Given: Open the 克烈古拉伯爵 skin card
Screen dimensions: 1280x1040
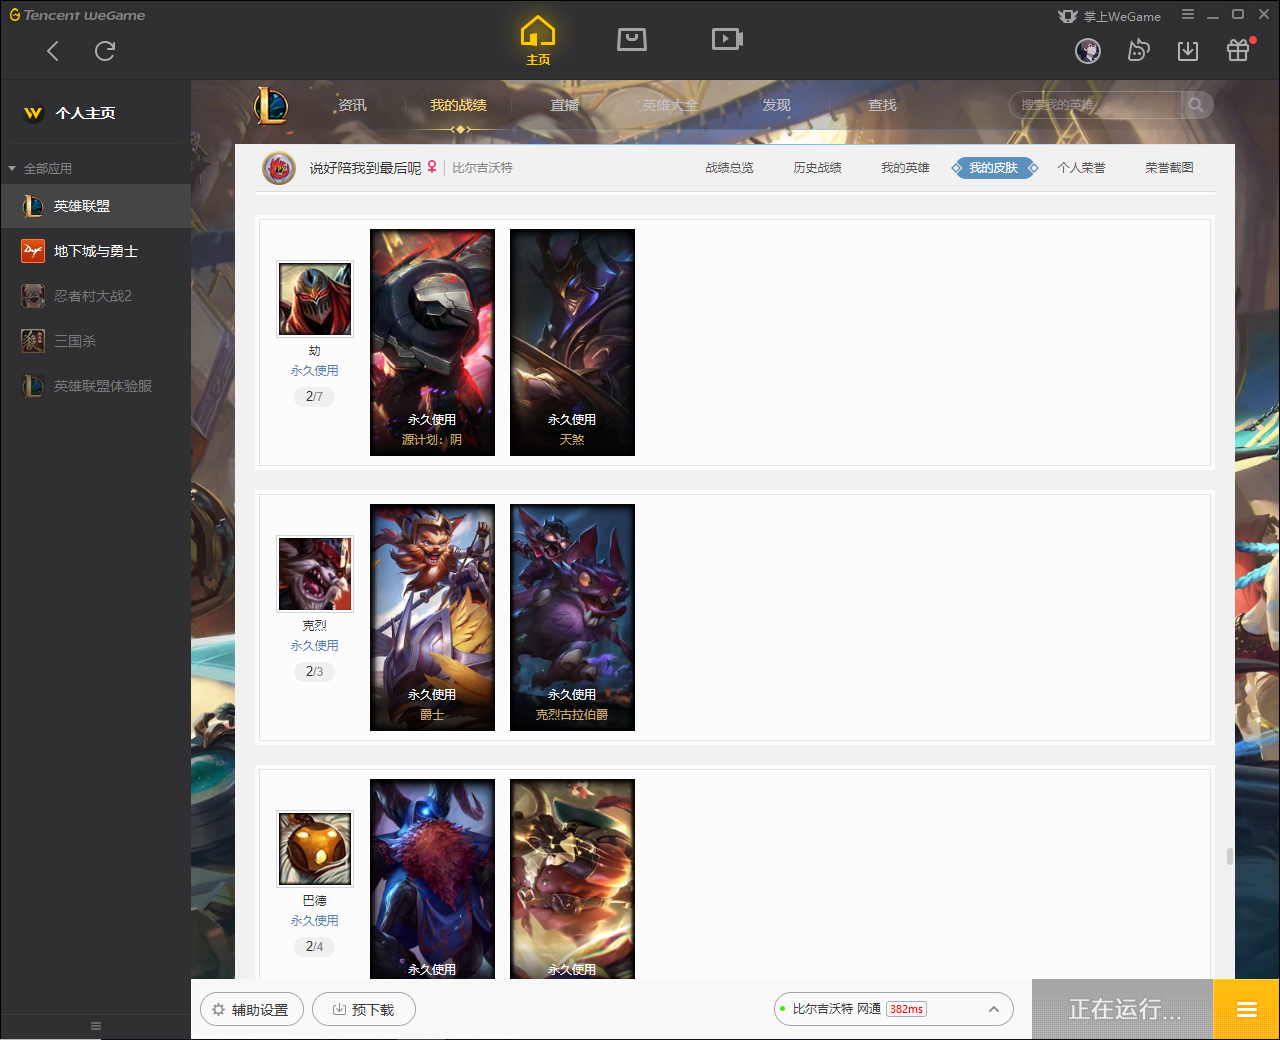Looking at the screenshot, I should point(573,617).
